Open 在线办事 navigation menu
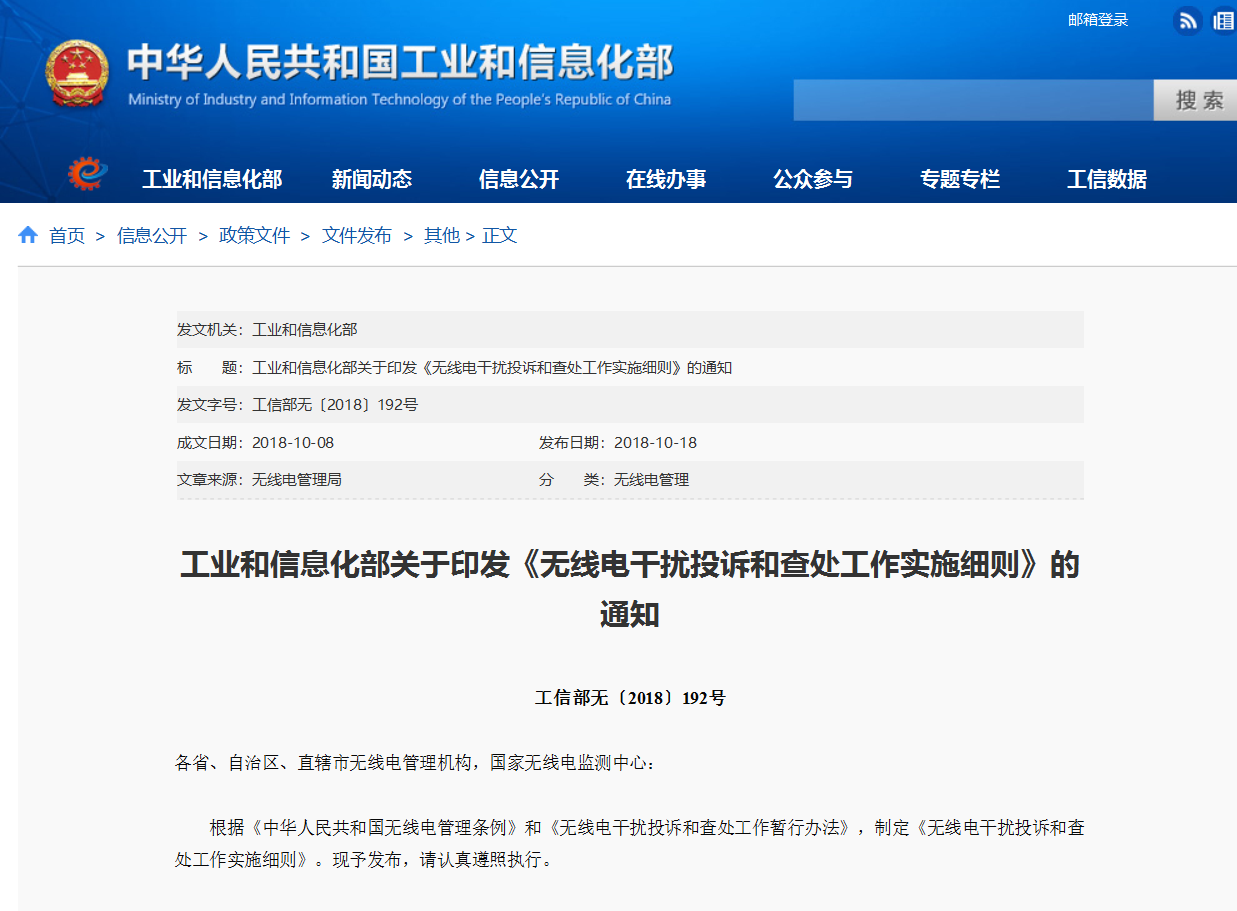The width and height of the screenshot is (1237, 911). click(x=666, y=179)
